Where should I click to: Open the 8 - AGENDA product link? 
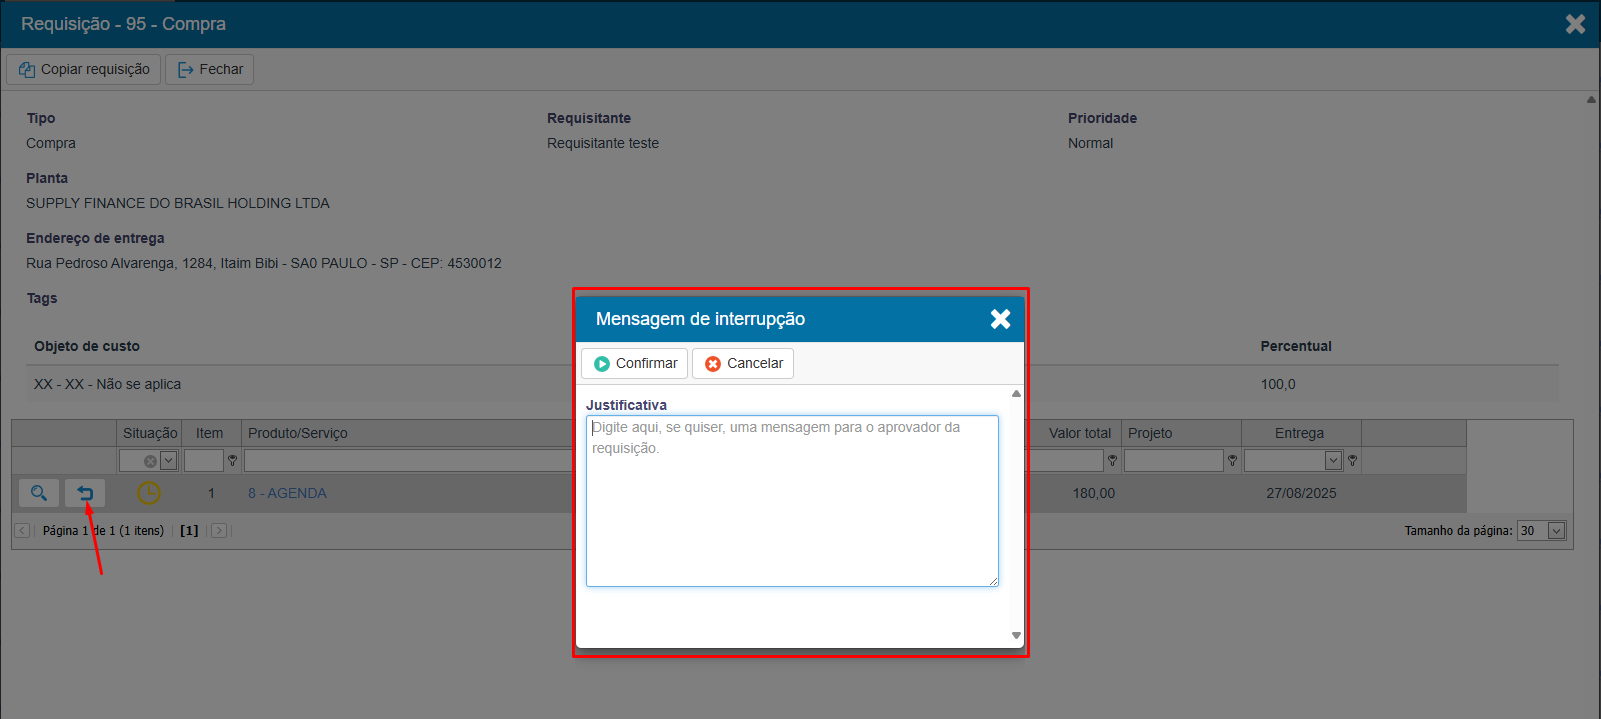click(287, 493)
